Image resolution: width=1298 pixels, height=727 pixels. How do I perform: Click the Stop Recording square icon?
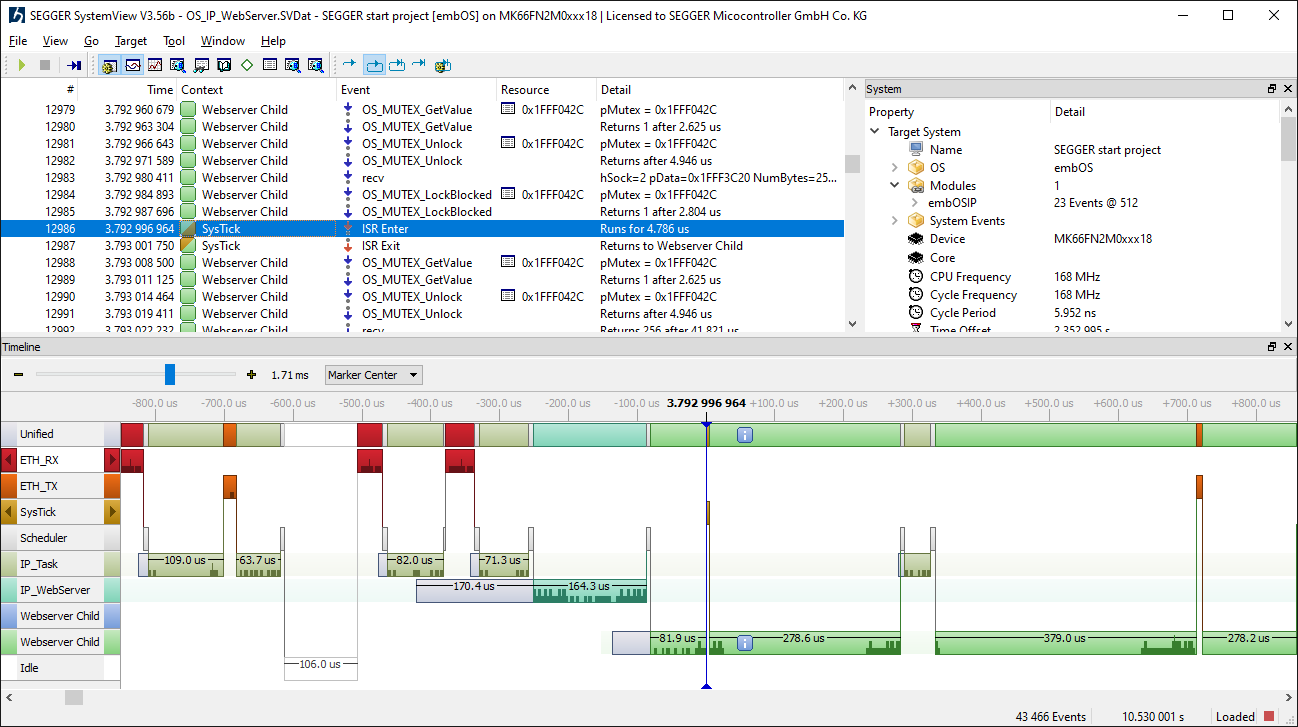click(45, 65)
